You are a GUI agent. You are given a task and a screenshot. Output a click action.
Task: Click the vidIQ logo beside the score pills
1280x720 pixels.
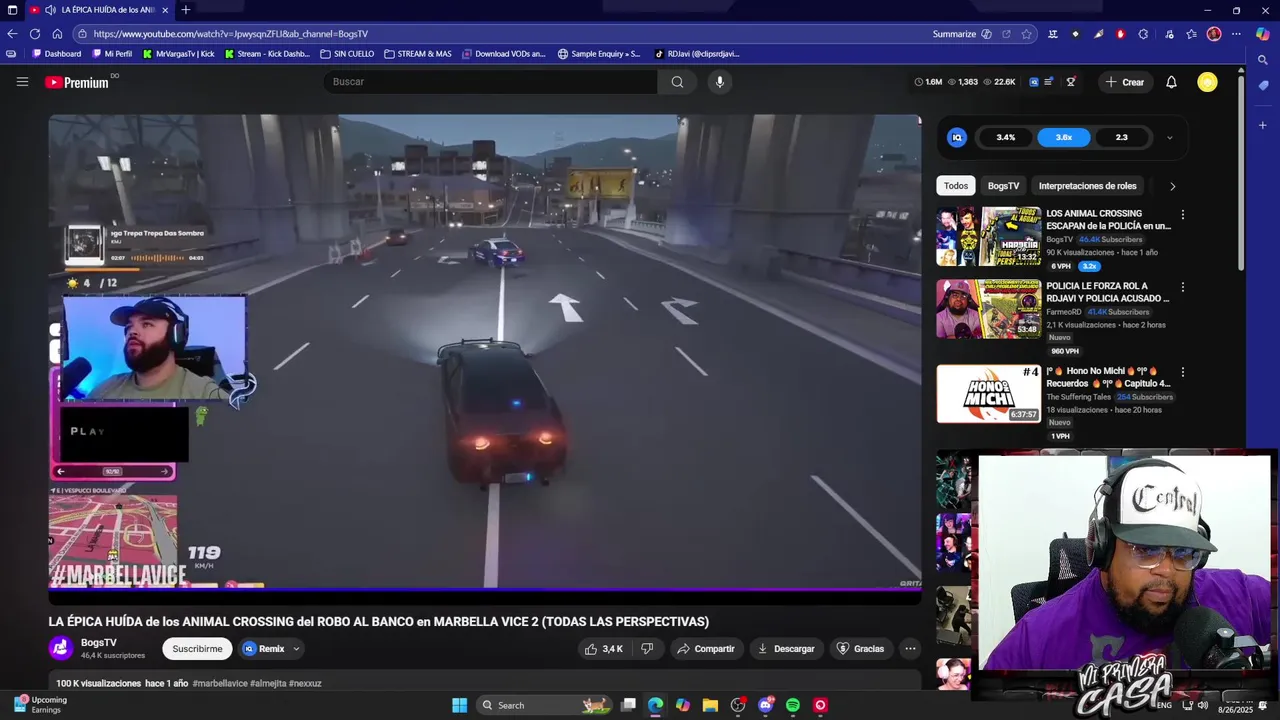pos(957,137)
